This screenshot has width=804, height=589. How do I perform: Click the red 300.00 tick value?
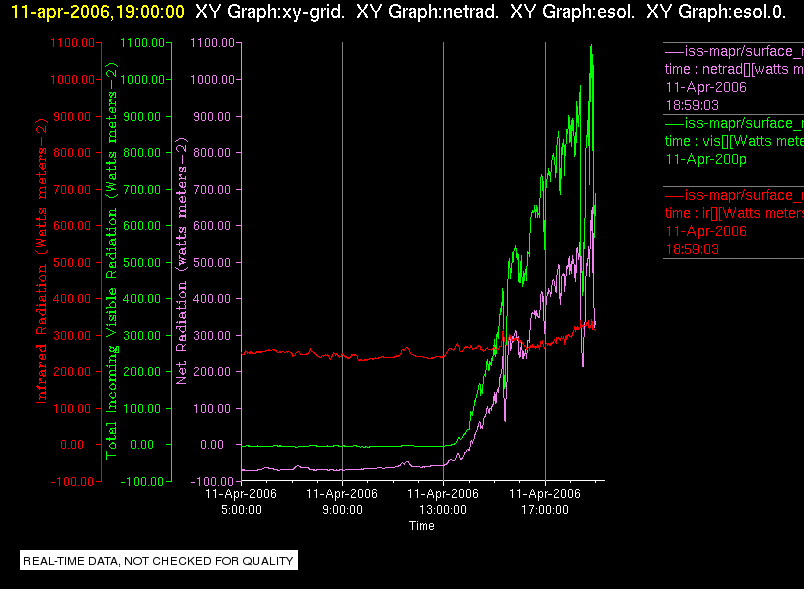(x=72, y=336)
